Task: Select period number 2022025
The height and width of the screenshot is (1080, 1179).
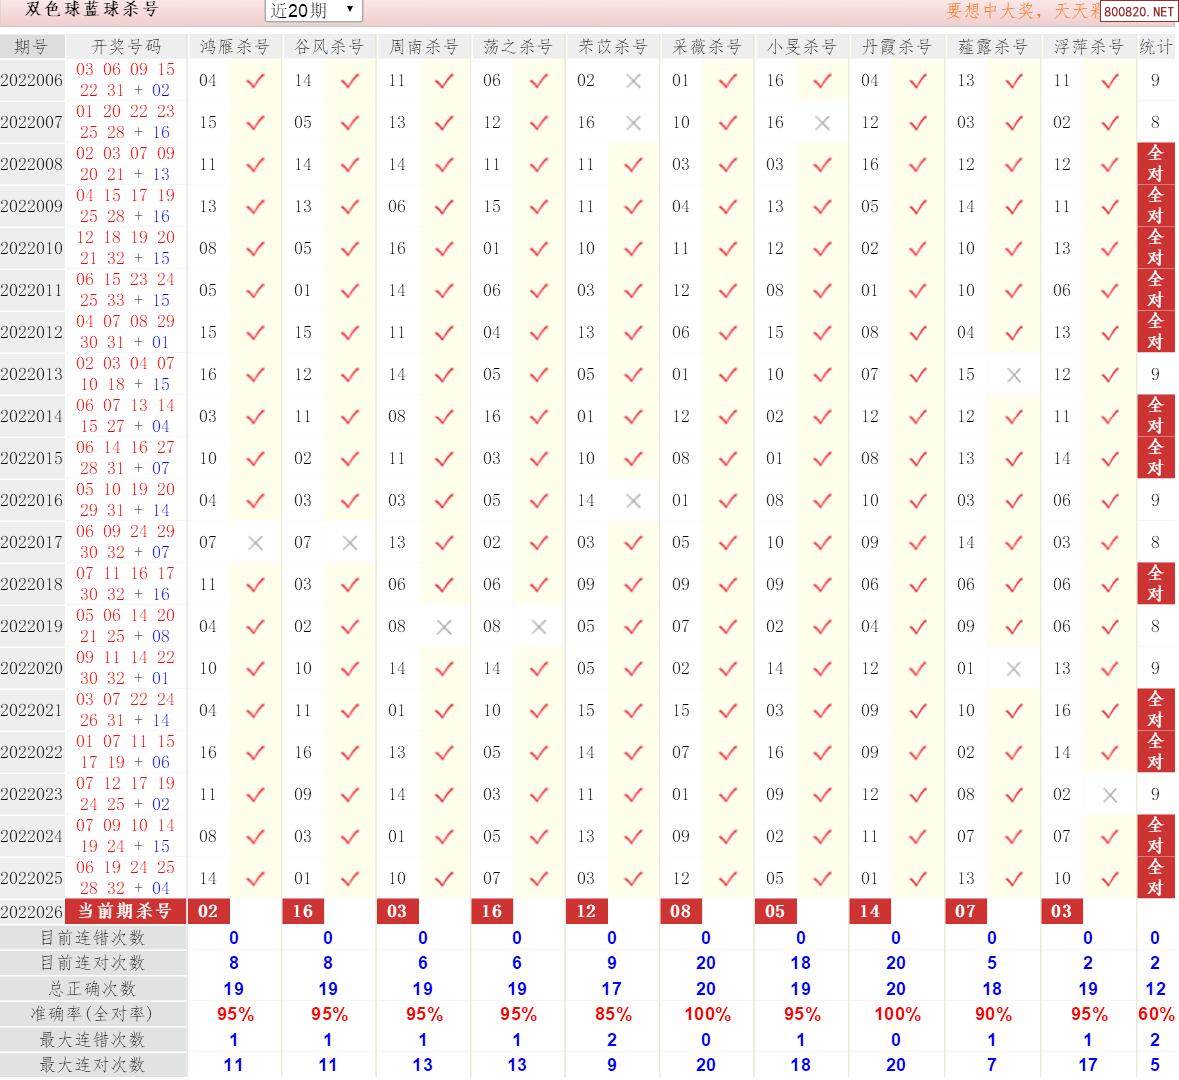Action: [32, 878]
